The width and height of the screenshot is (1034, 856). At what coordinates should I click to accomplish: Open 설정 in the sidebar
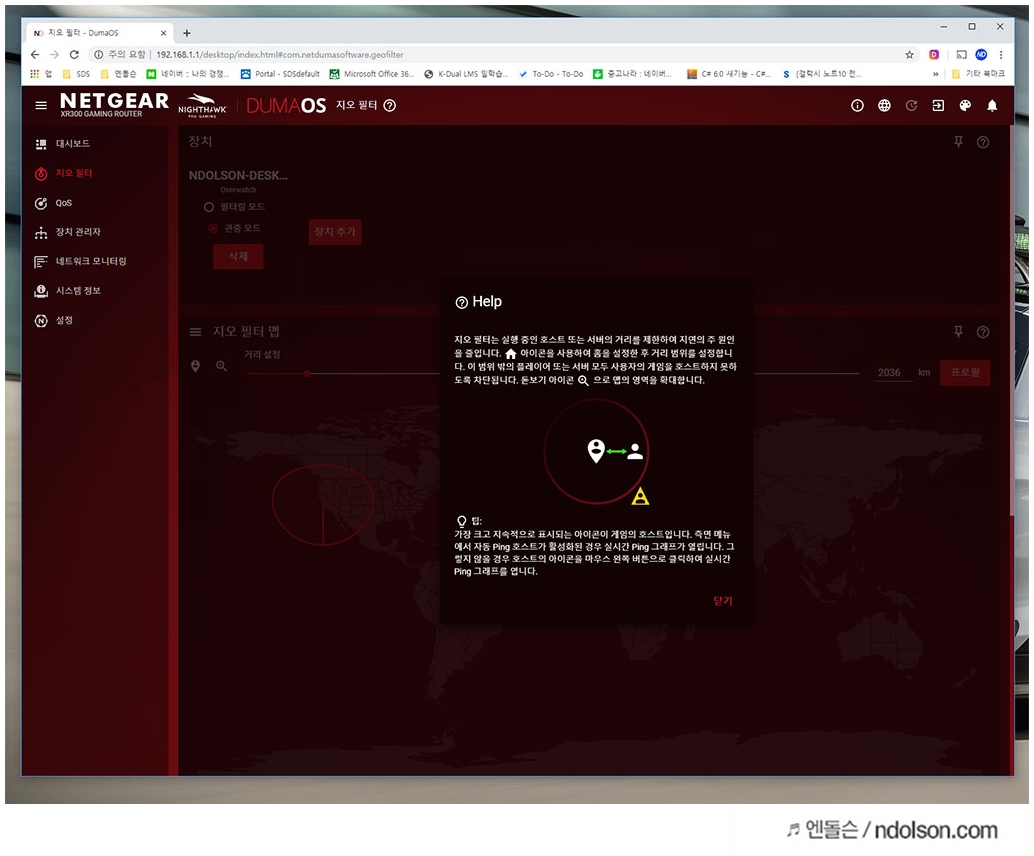pos(53,321)
